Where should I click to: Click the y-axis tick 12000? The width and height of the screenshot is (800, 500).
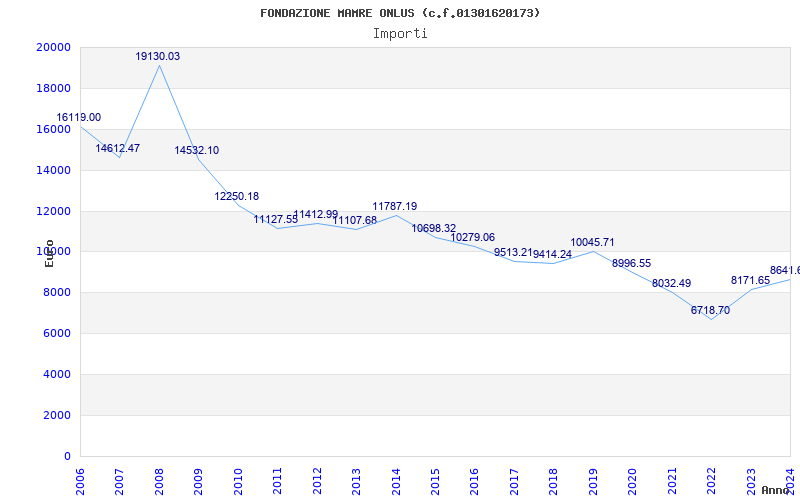pyautogui.click(x=53, y=211)
